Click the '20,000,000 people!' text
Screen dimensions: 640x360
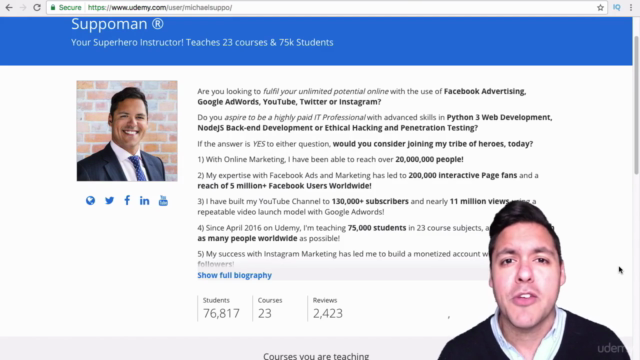[429, 159]
